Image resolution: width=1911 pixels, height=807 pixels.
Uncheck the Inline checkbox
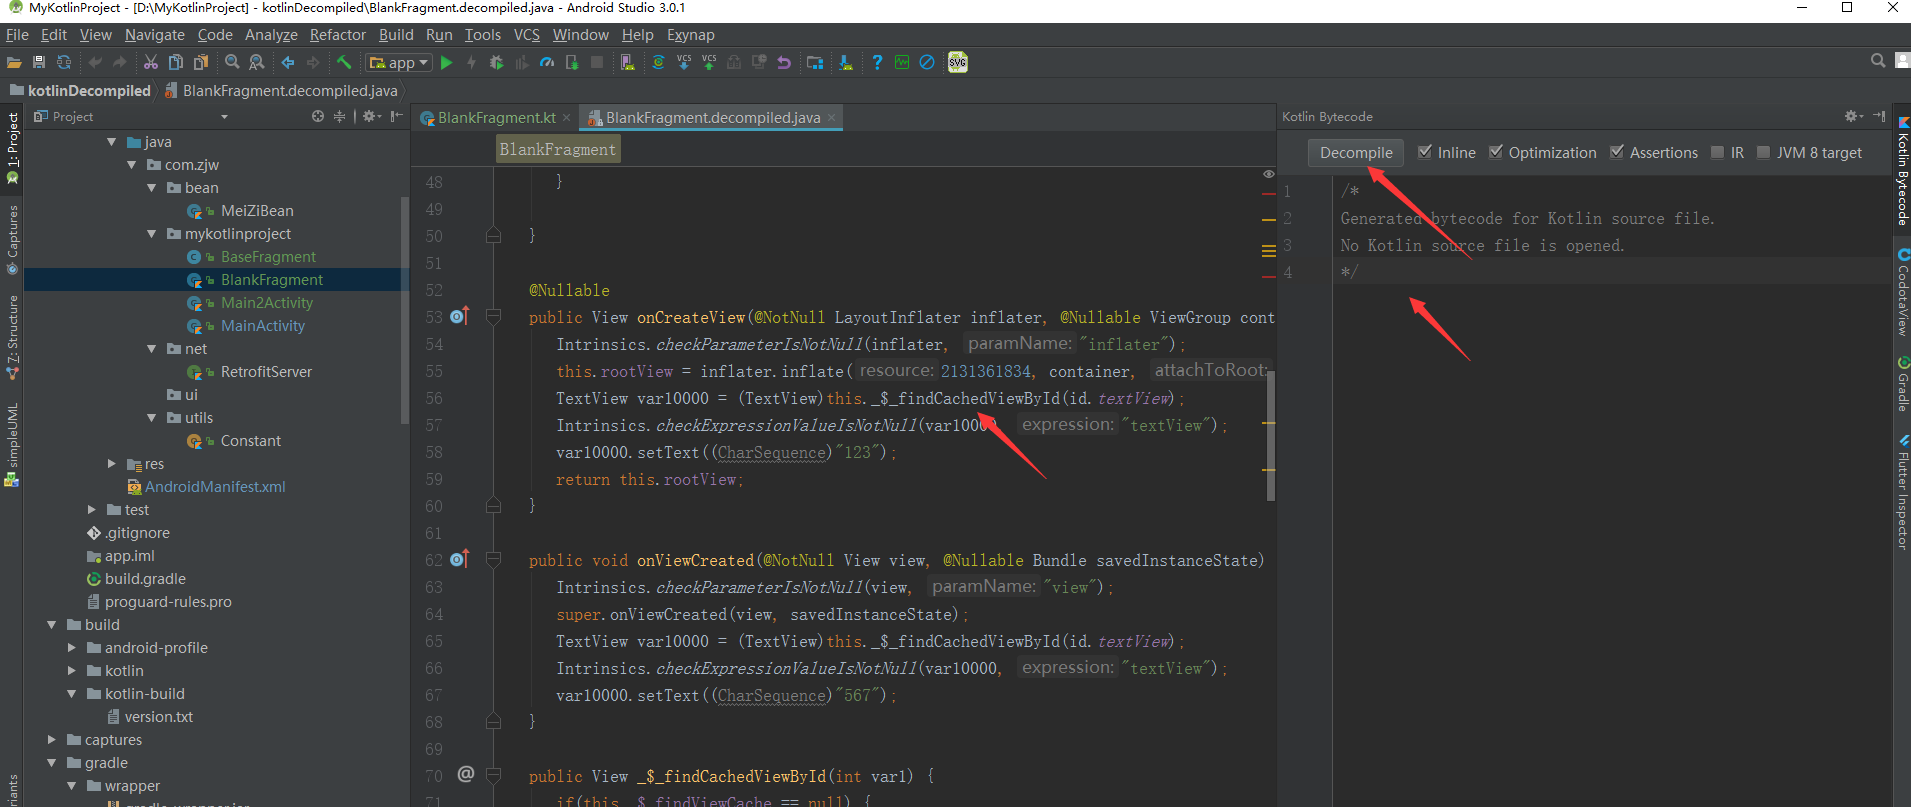click(1425, 152)
